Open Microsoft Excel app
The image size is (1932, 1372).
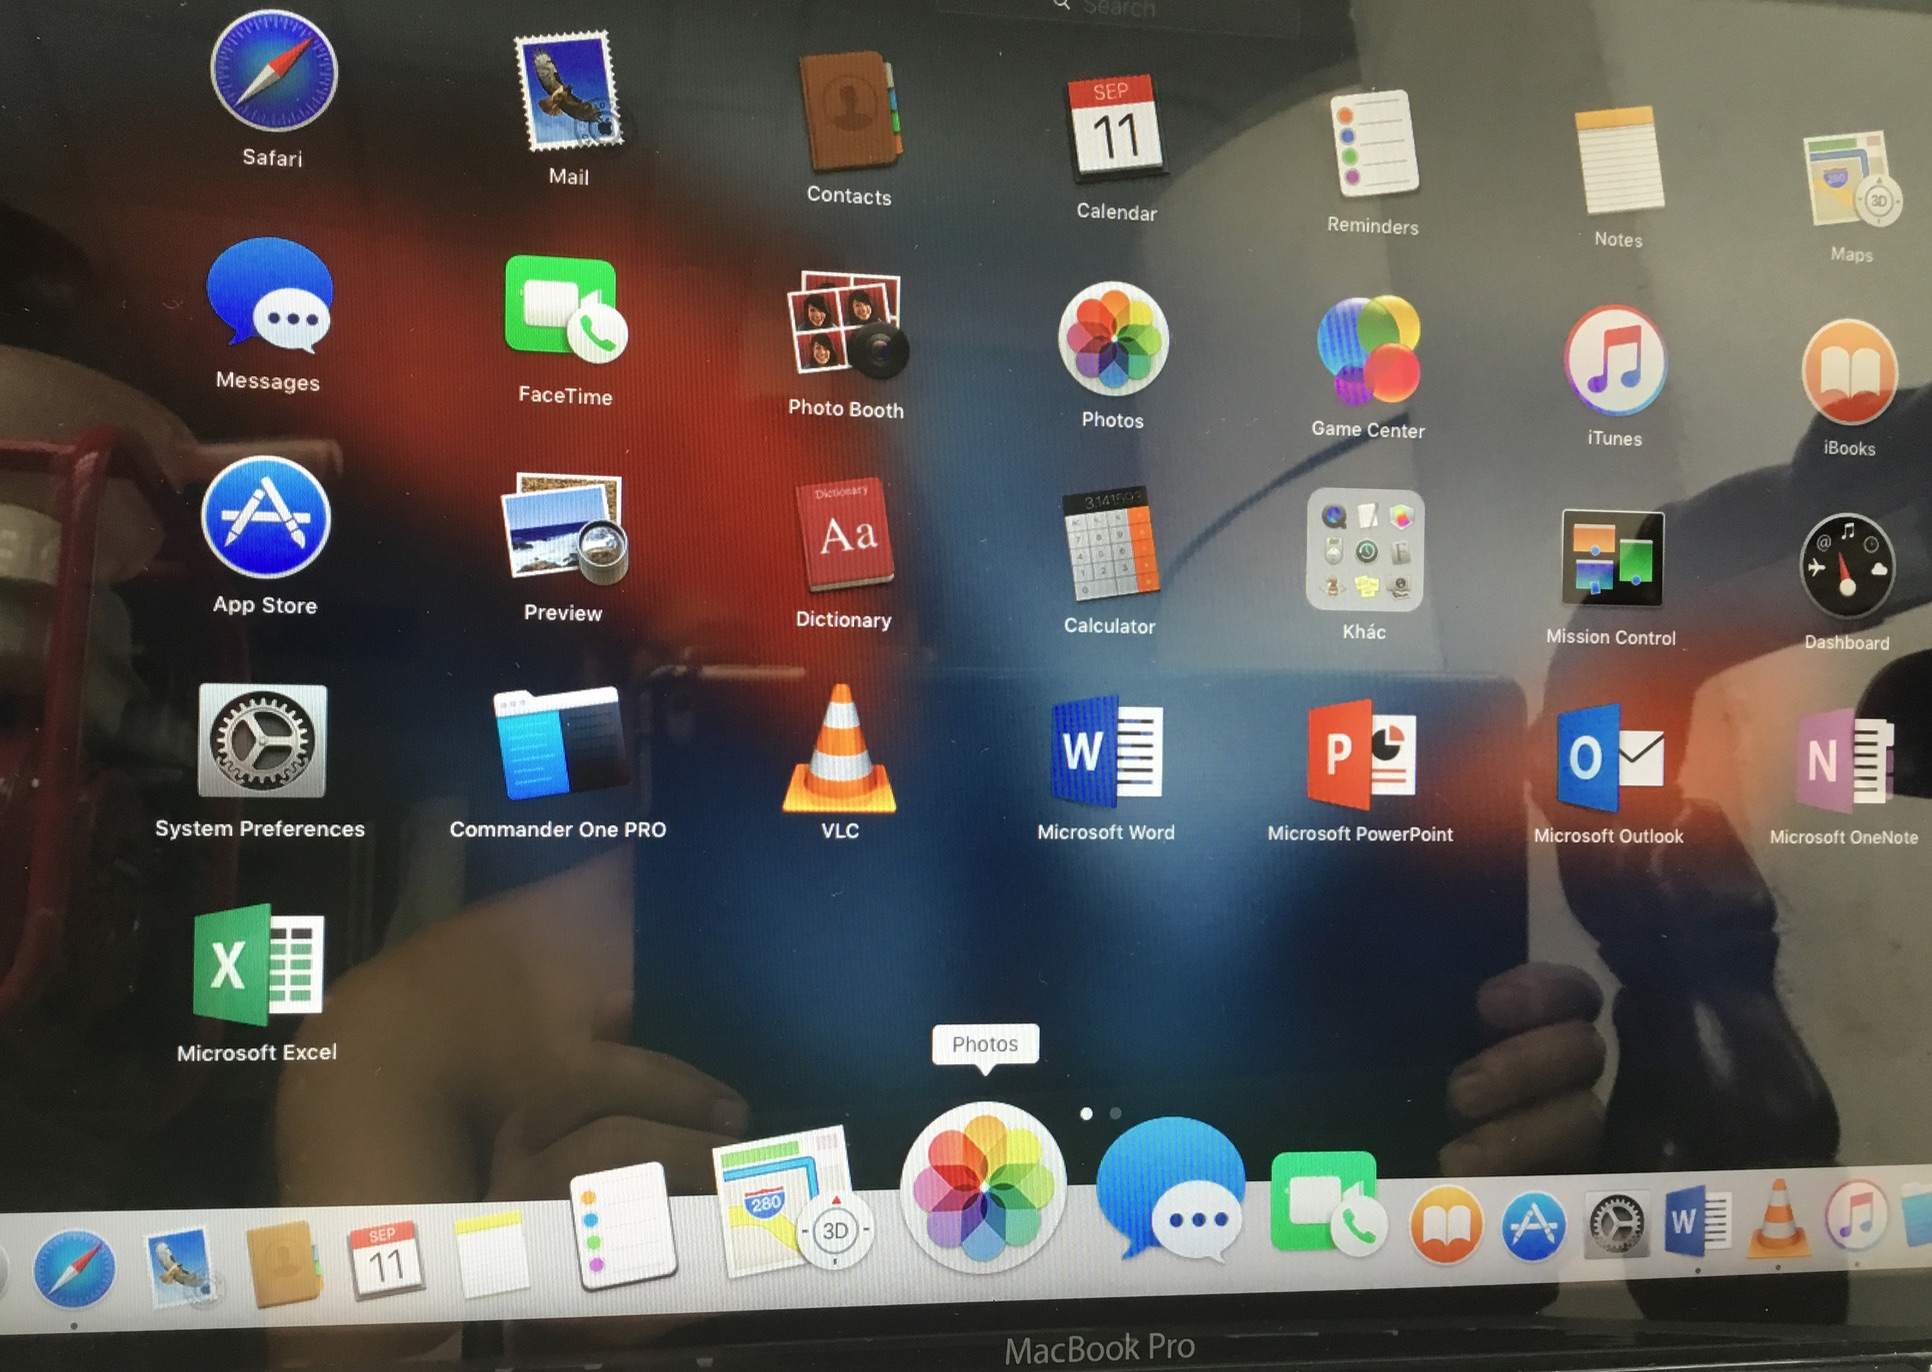258,965
